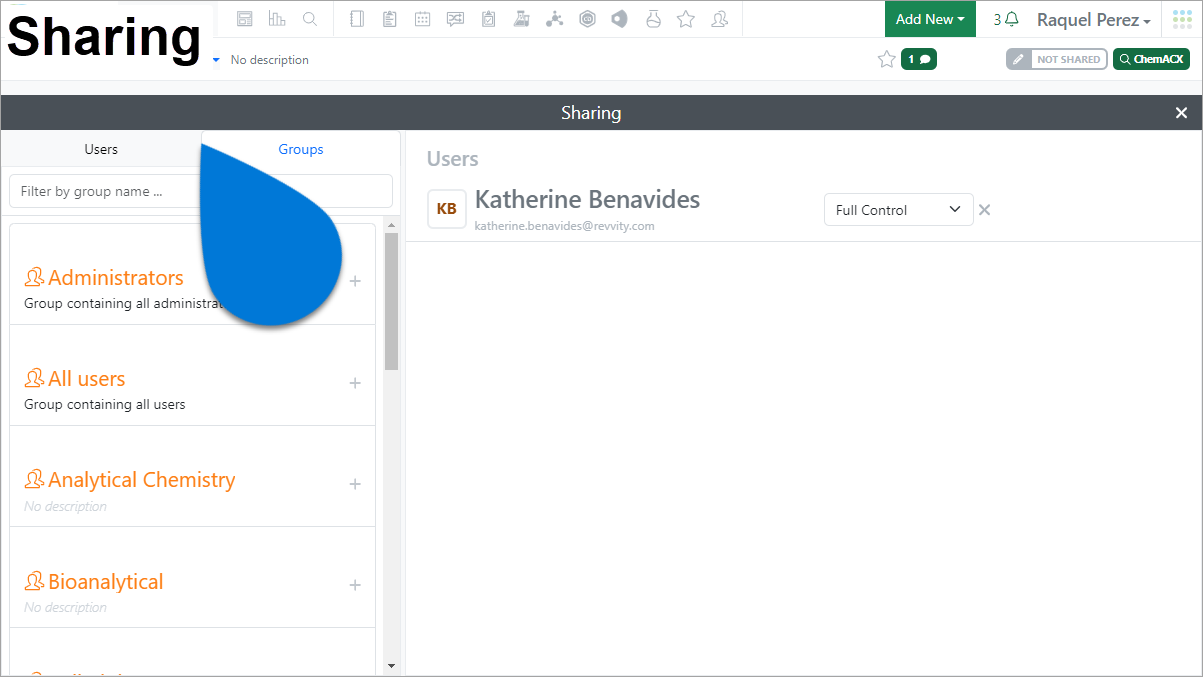Click the bar chart icon in toolbar

point(277,19)
